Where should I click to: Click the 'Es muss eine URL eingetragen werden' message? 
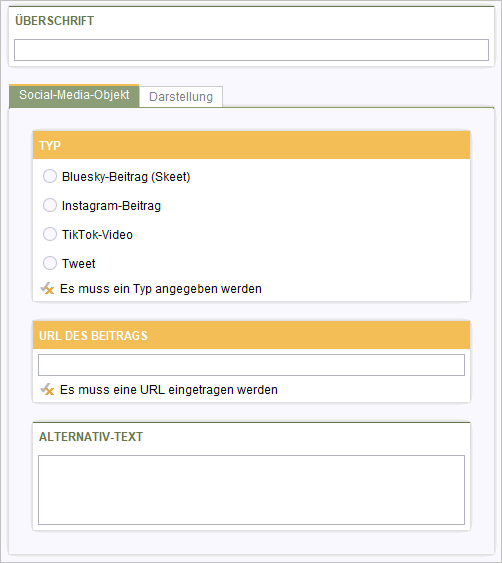click(x=169, y=390)
